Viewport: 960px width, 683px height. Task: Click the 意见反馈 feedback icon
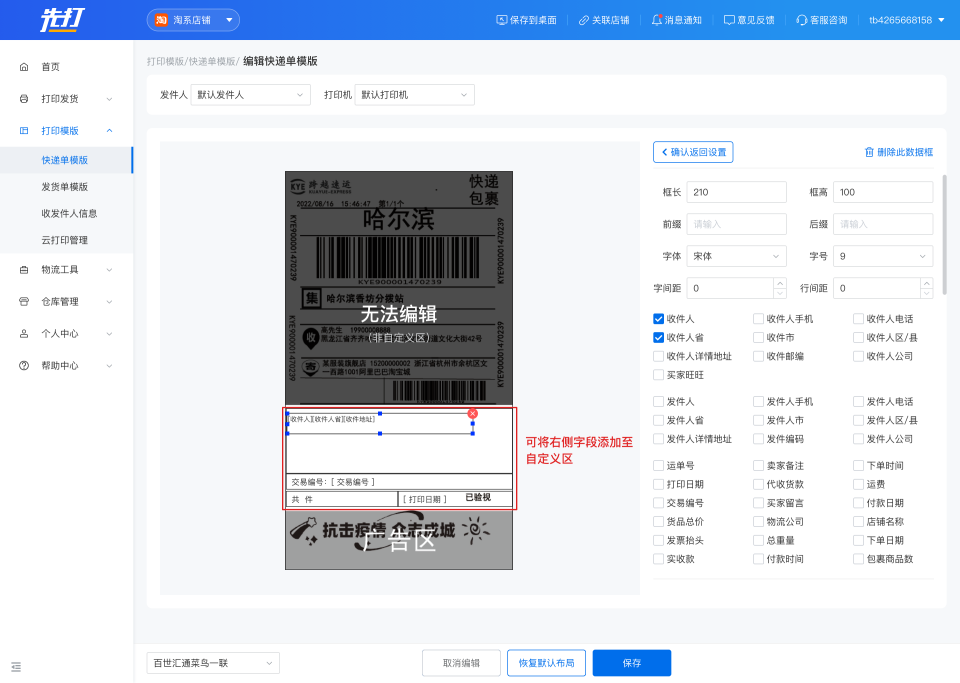(729, 20)
